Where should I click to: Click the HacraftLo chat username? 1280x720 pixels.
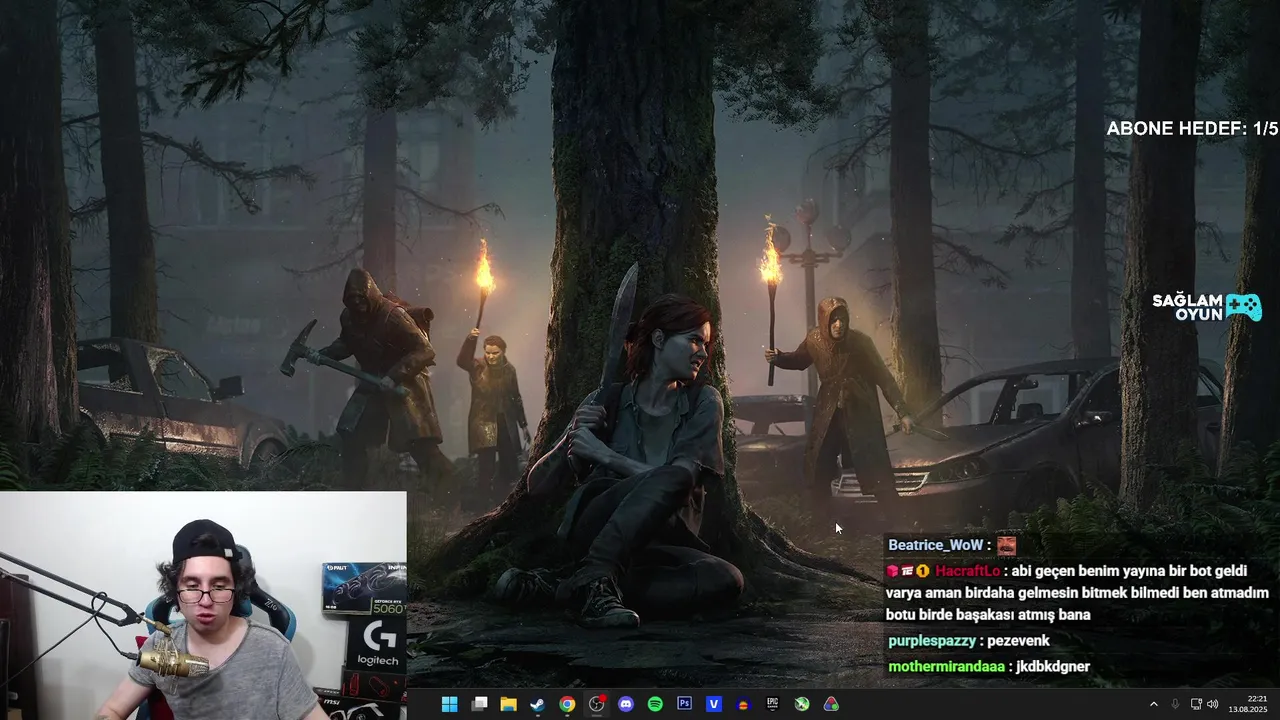[x=967, y=571]
